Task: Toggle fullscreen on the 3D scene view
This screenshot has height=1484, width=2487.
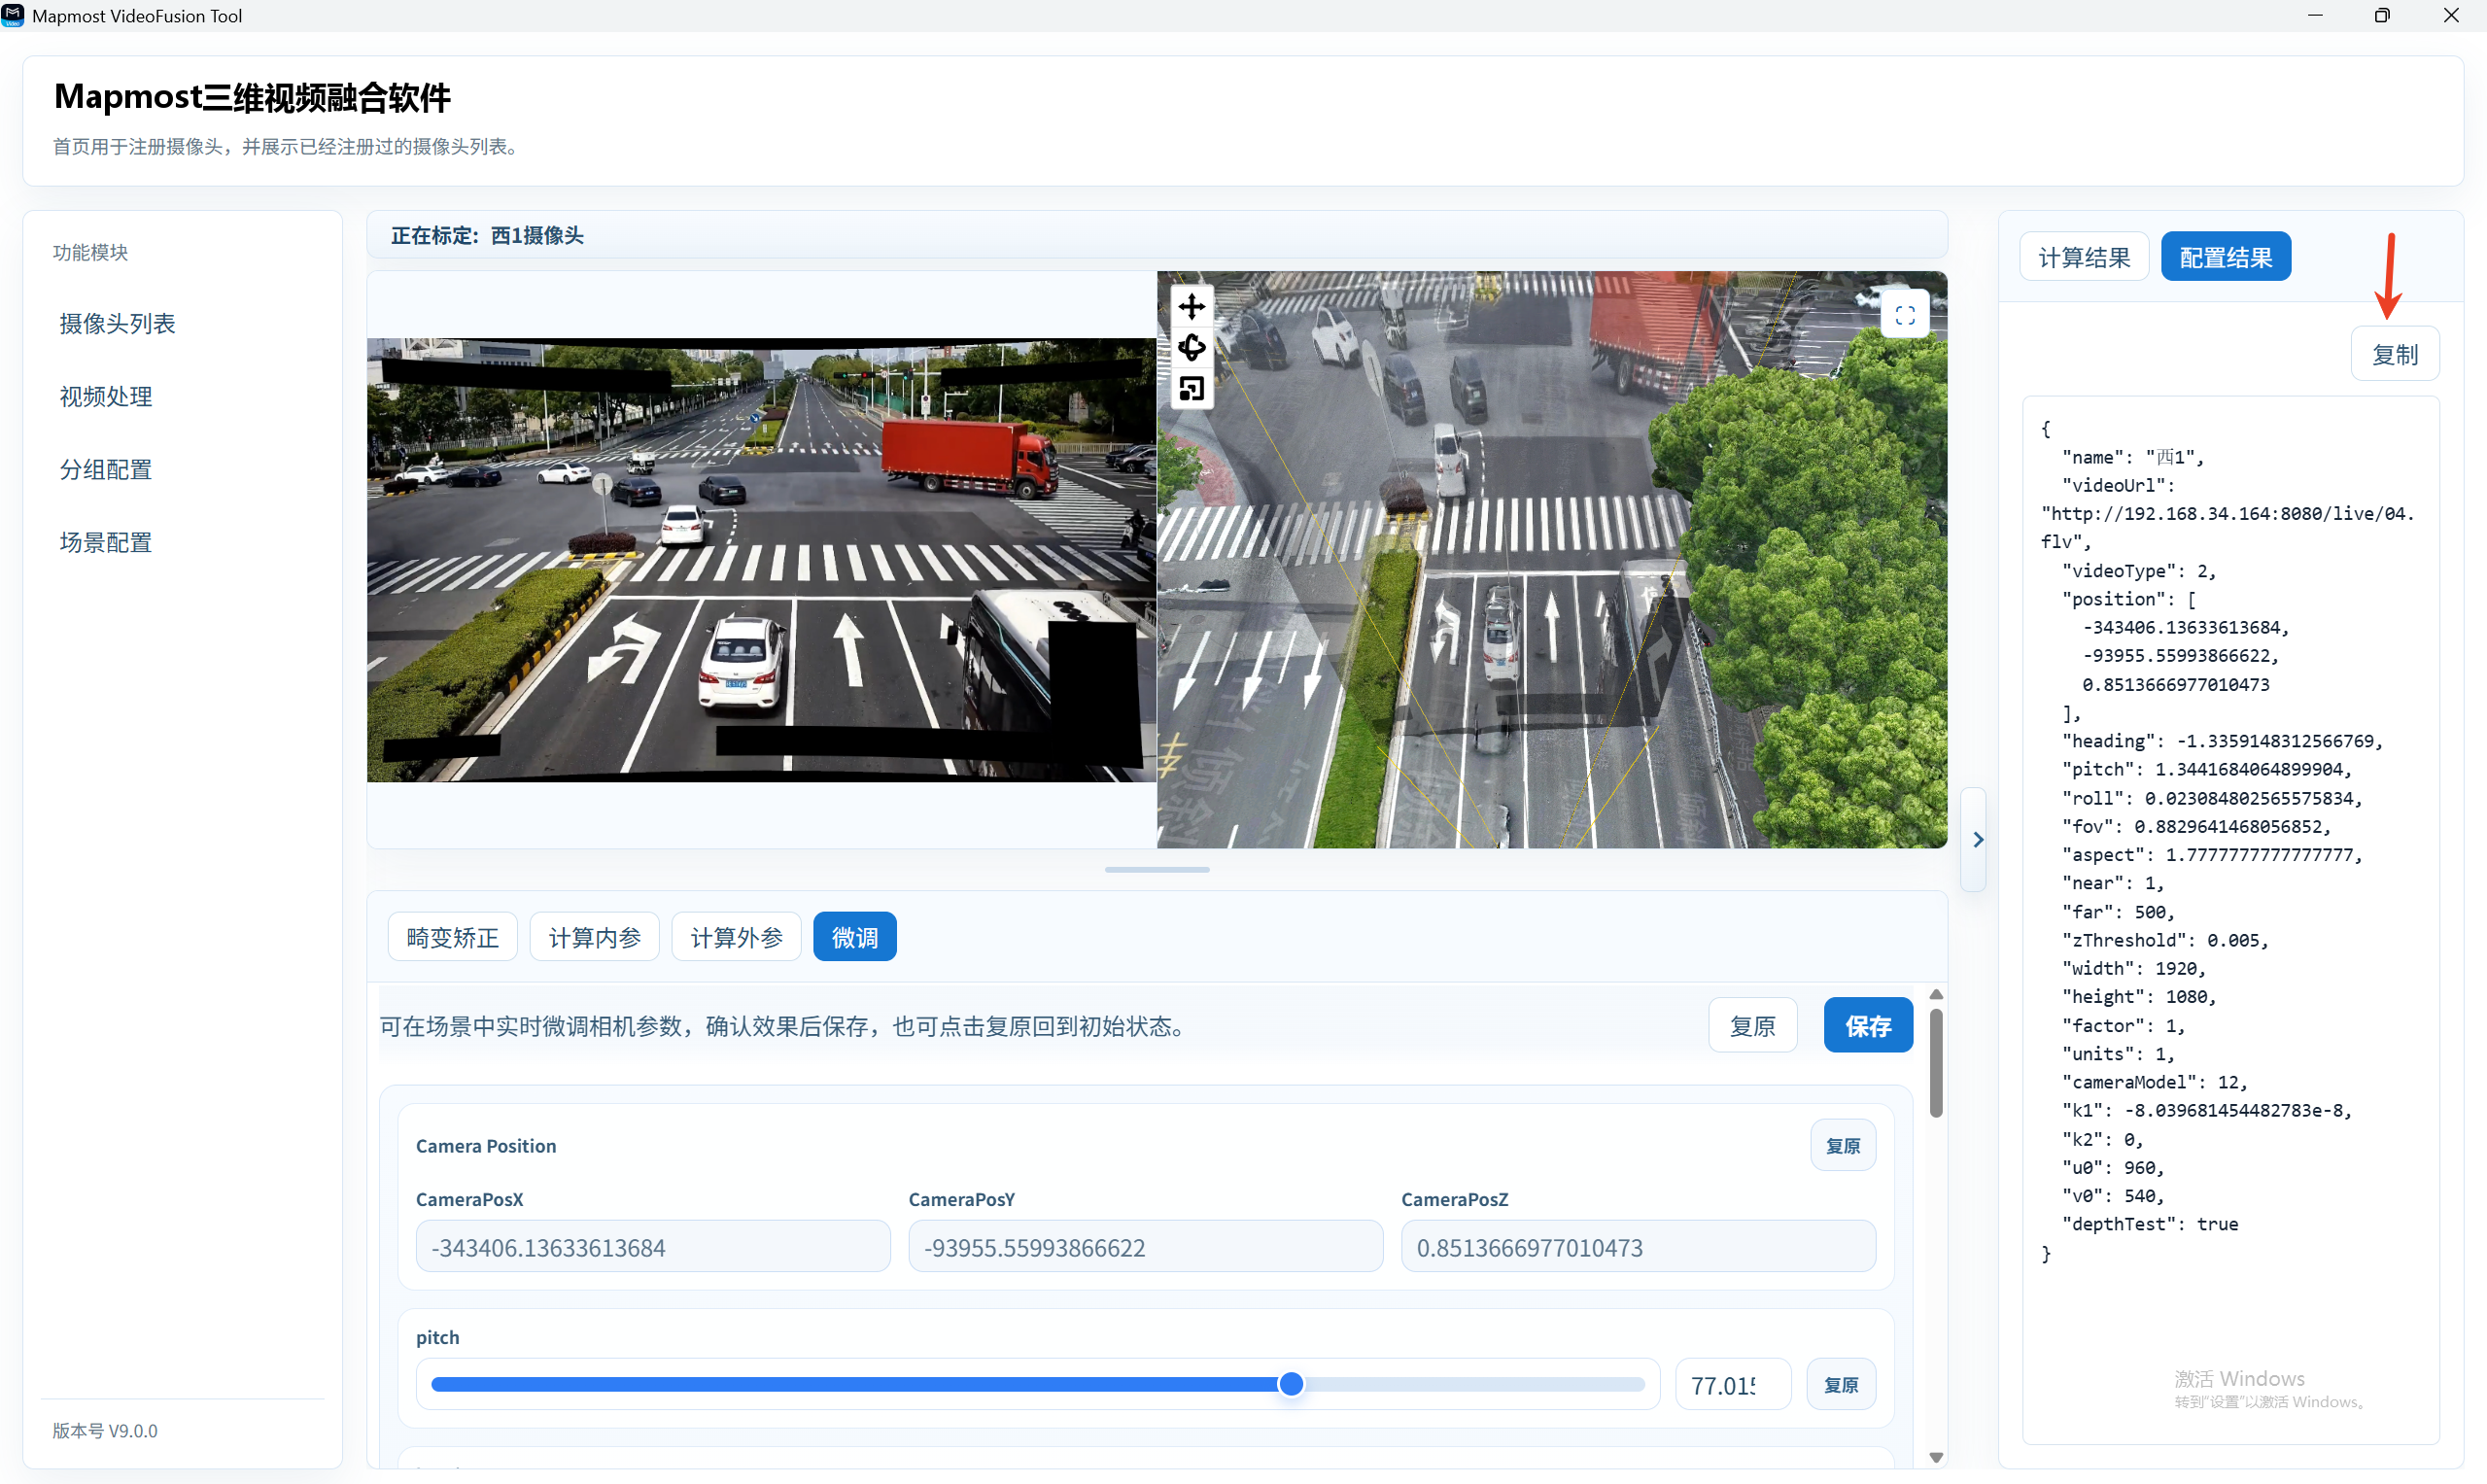Action: [1905, 315]
